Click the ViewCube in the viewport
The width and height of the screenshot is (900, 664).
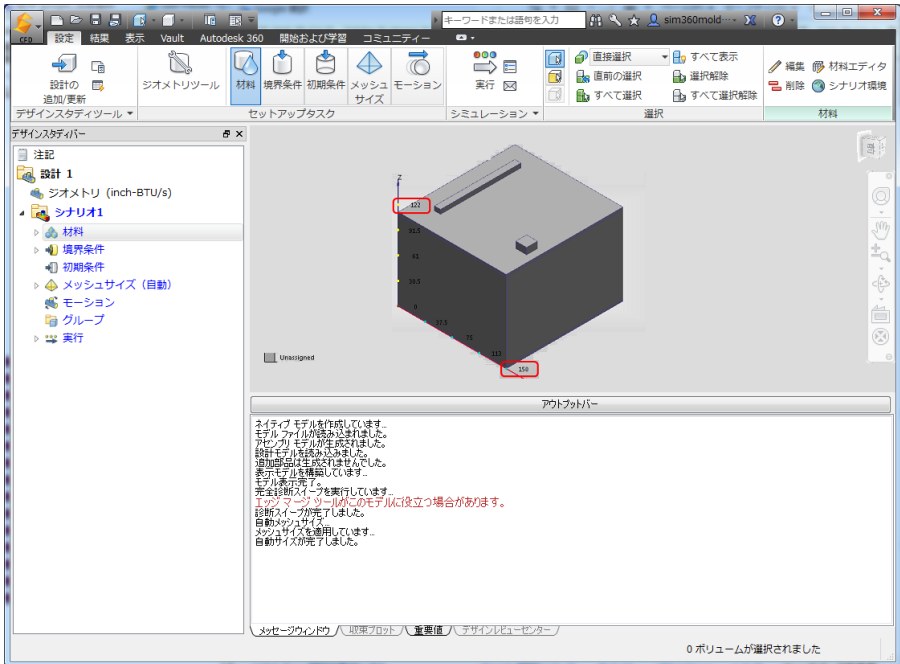click(x=871, y=147)
